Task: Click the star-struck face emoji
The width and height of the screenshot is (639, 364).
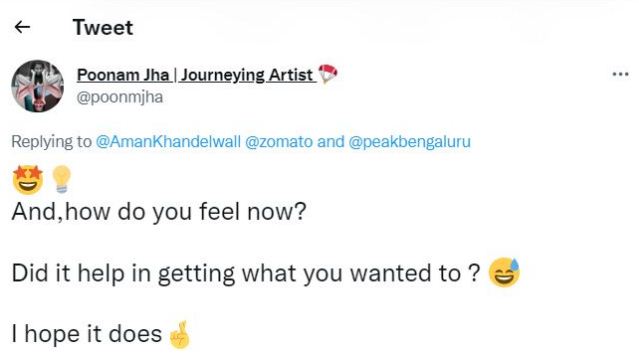Action: coord(28,180)
